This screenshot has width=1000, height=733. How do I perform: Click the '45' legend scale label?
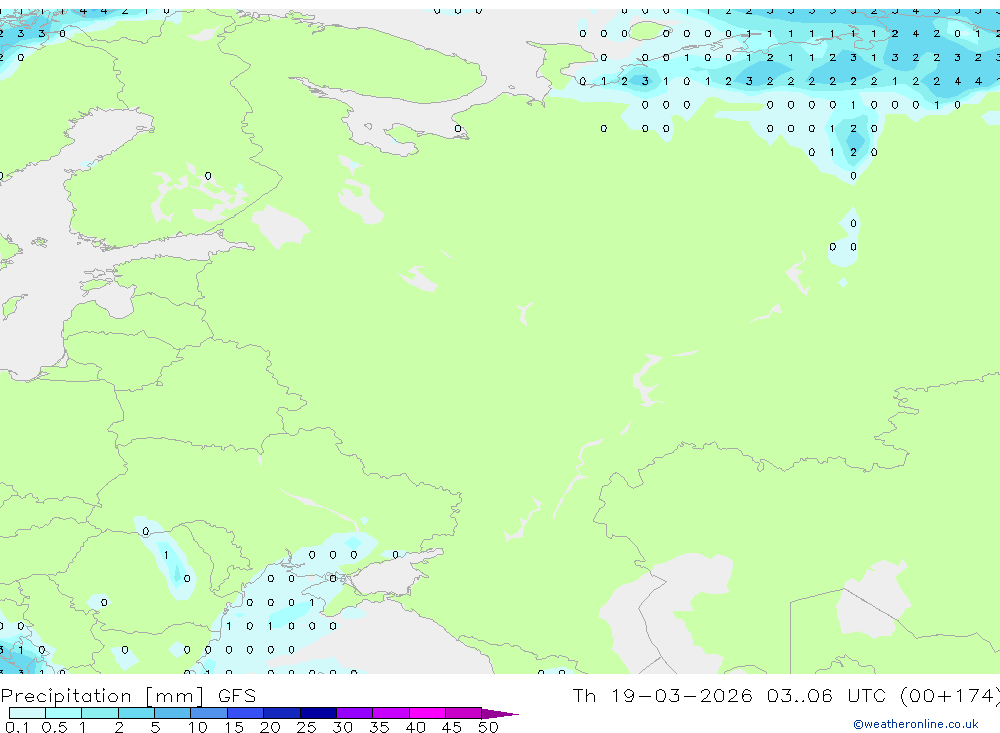[452, 727]
